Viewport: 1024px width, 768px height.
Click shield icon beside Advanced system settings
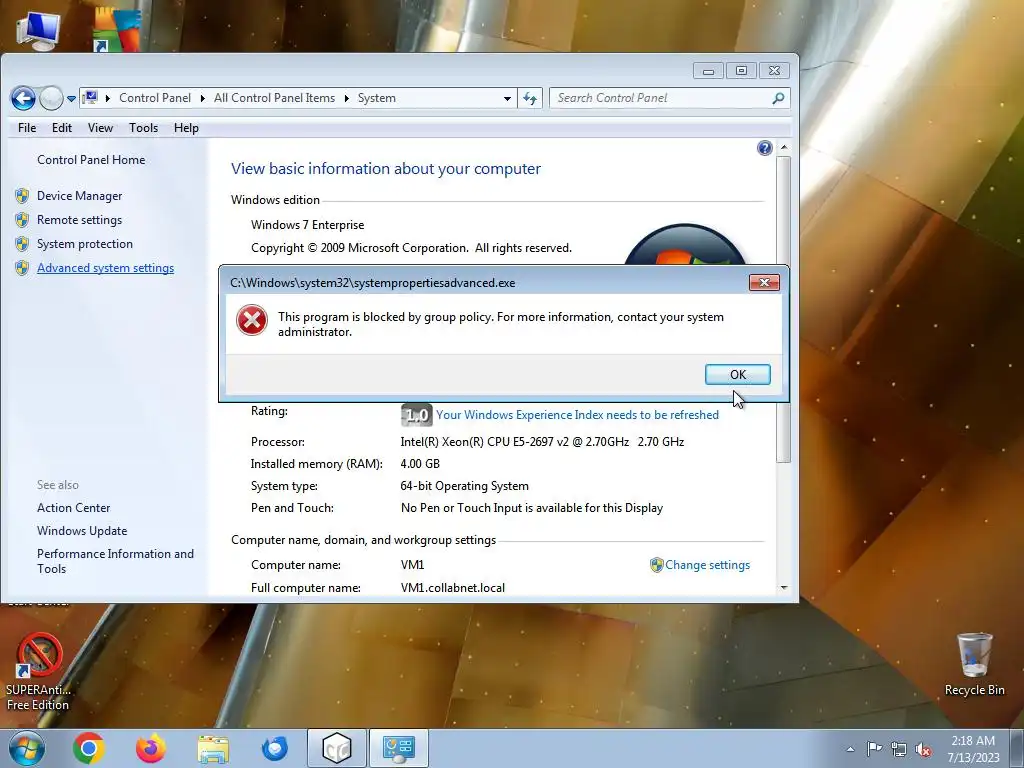point(22,268)
